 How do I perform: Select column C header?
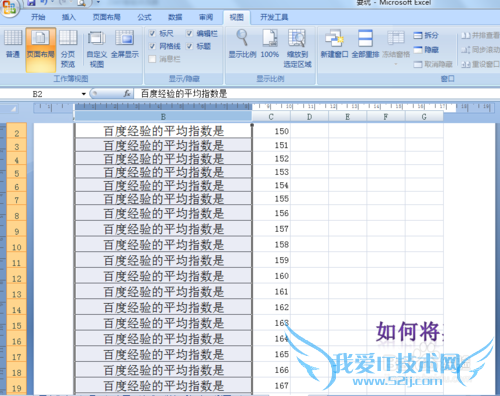coord(271,117)
